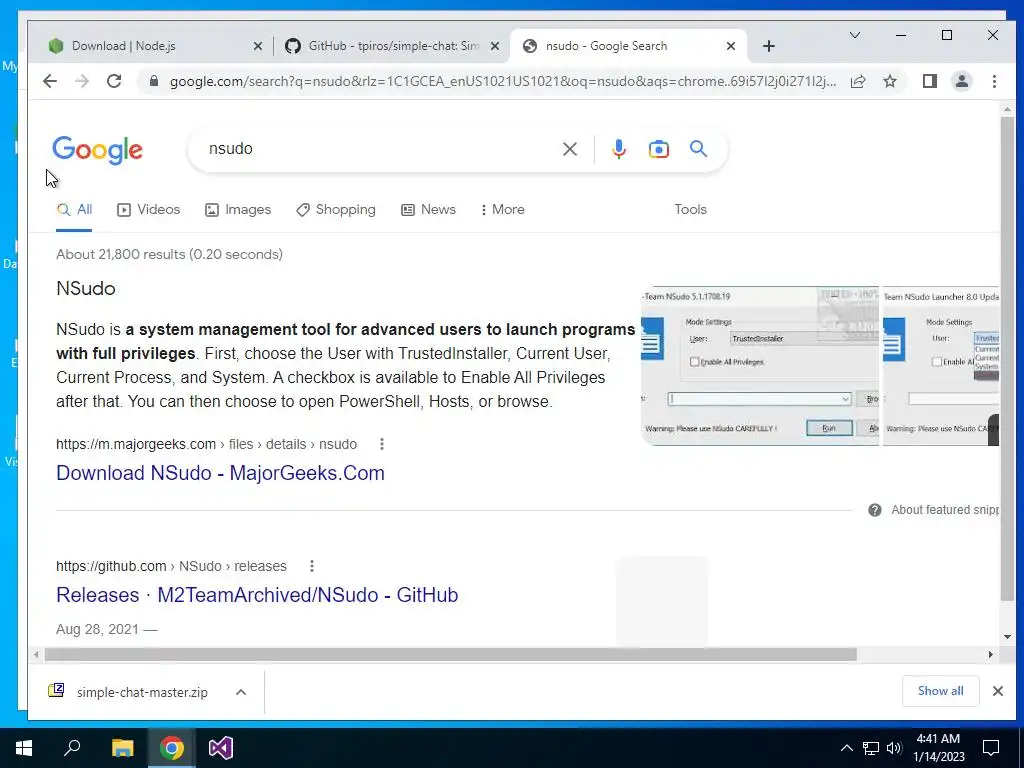Select the nsudo - Google Search tab
This screenshot has width=1024, height=768.
tap(627, 46)
